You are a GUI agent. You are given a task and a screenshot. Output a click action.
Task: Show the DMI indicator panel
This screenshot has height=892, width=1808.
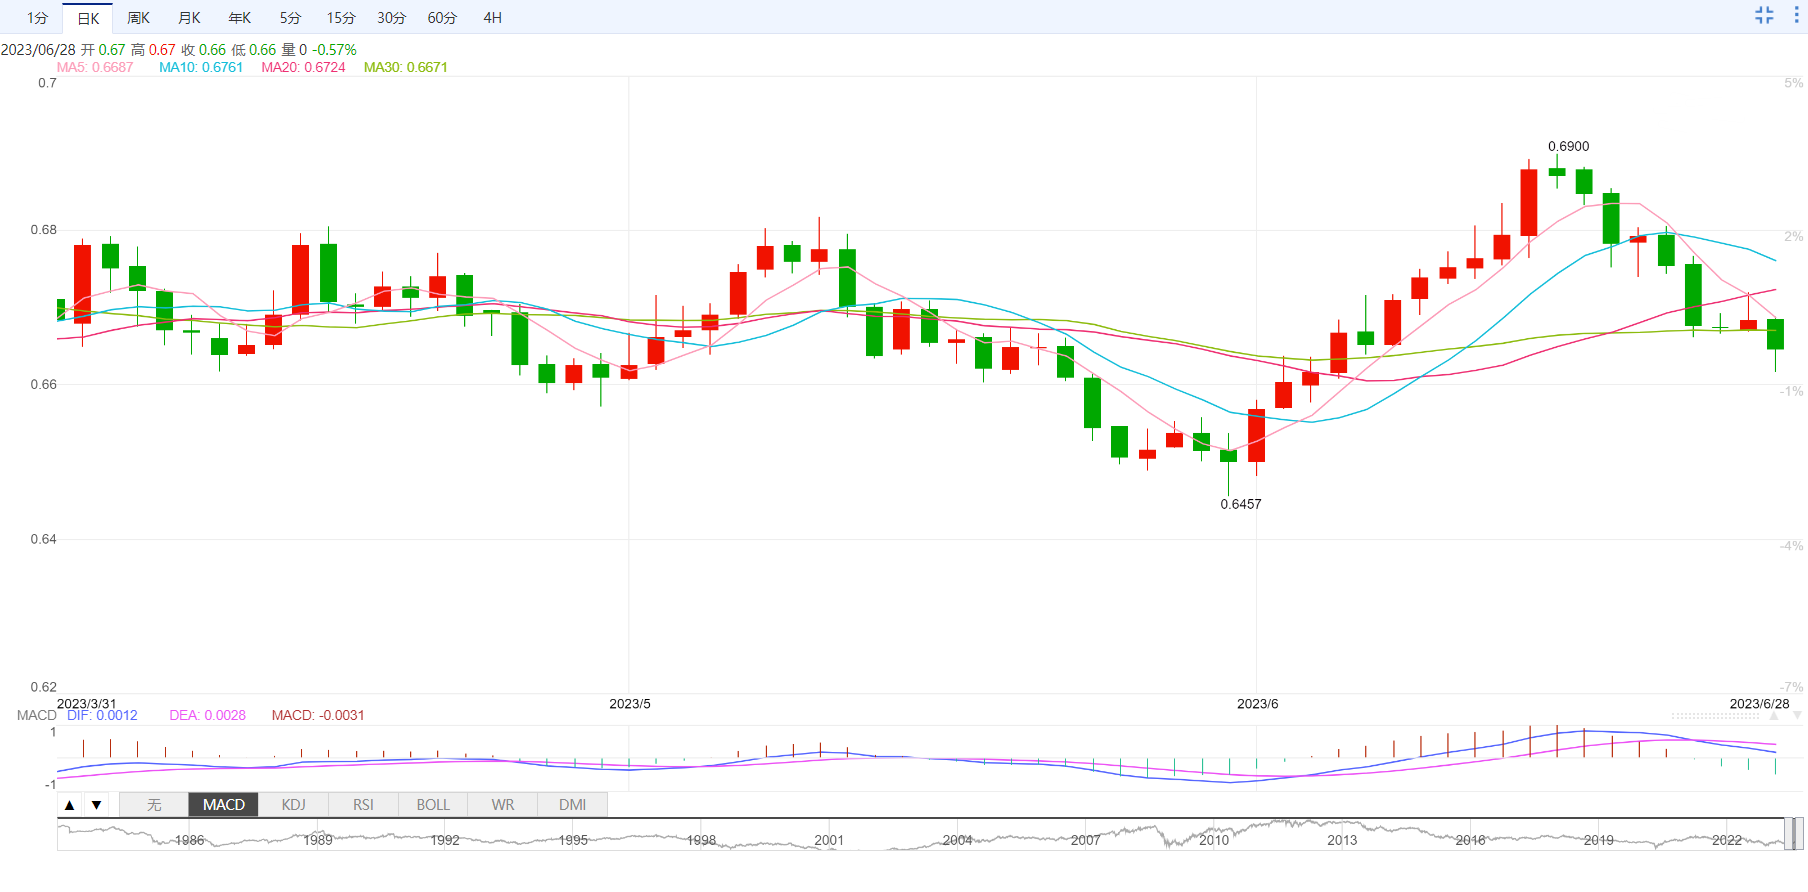tap(572, 805)
